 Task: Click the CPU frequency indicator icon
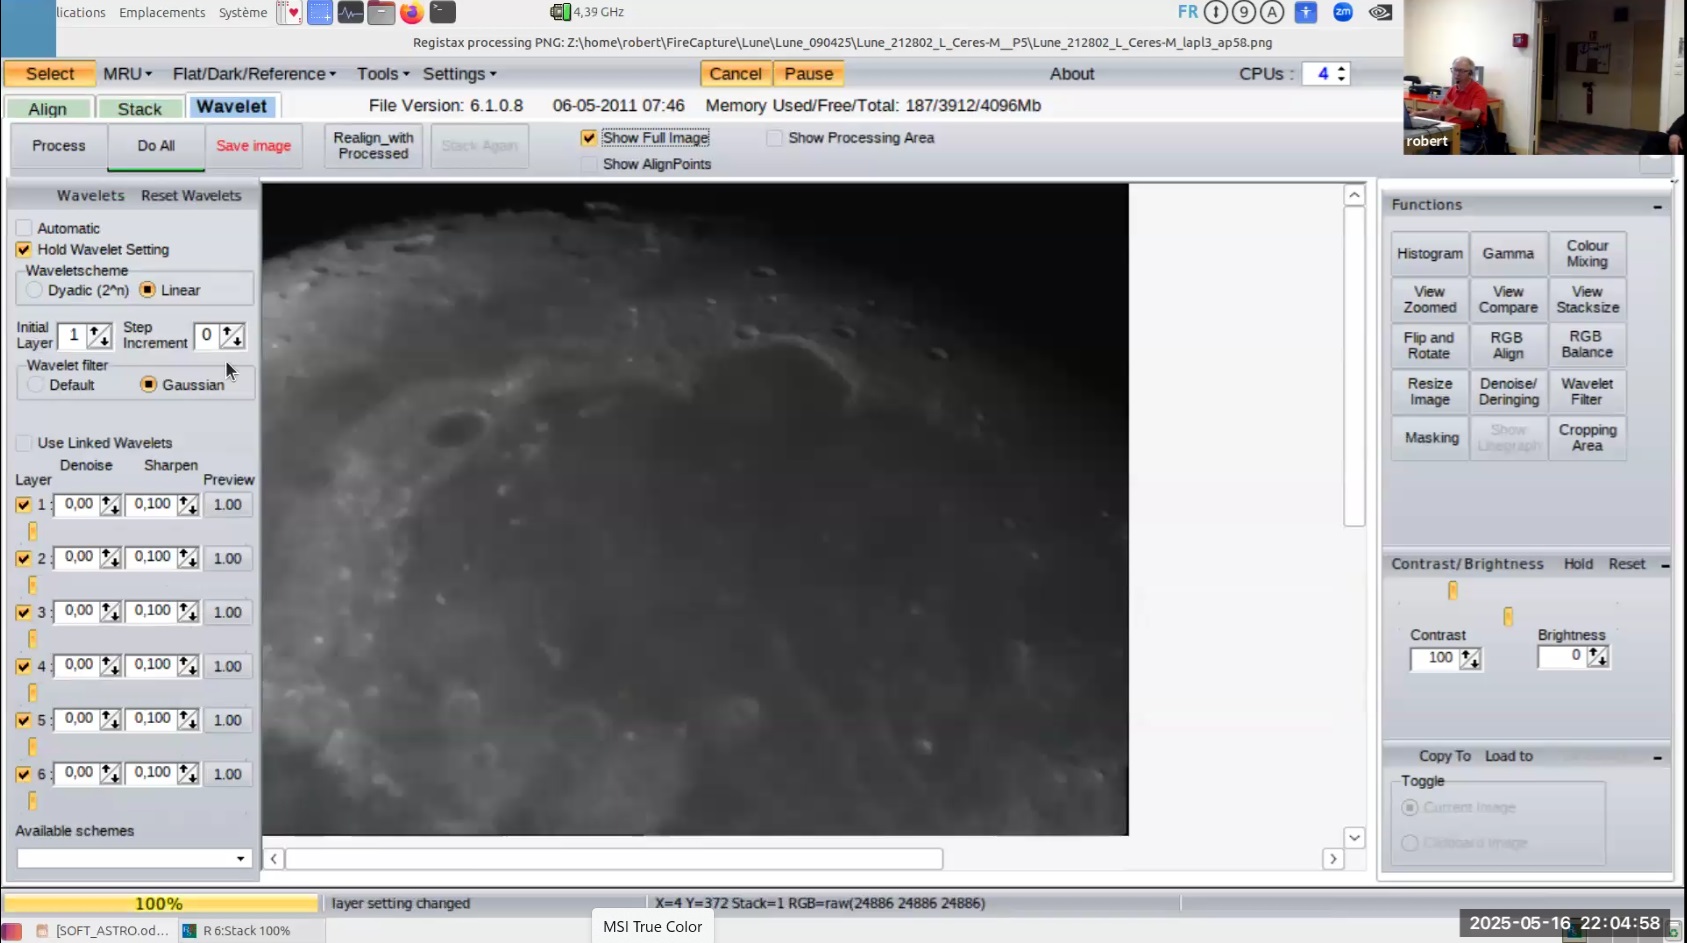pyautogui.click(x=560, y=12)
